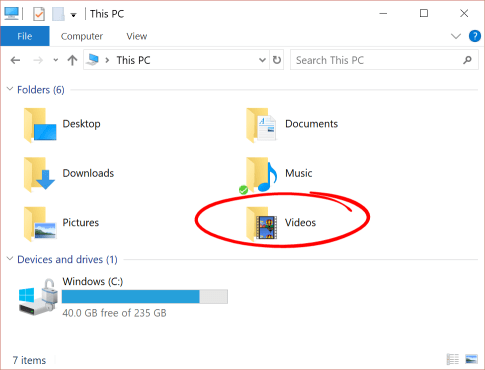Open the Desktop folder icon
Image resolution: width=485 pixels, height=370 pixels.
pos(40,125)
